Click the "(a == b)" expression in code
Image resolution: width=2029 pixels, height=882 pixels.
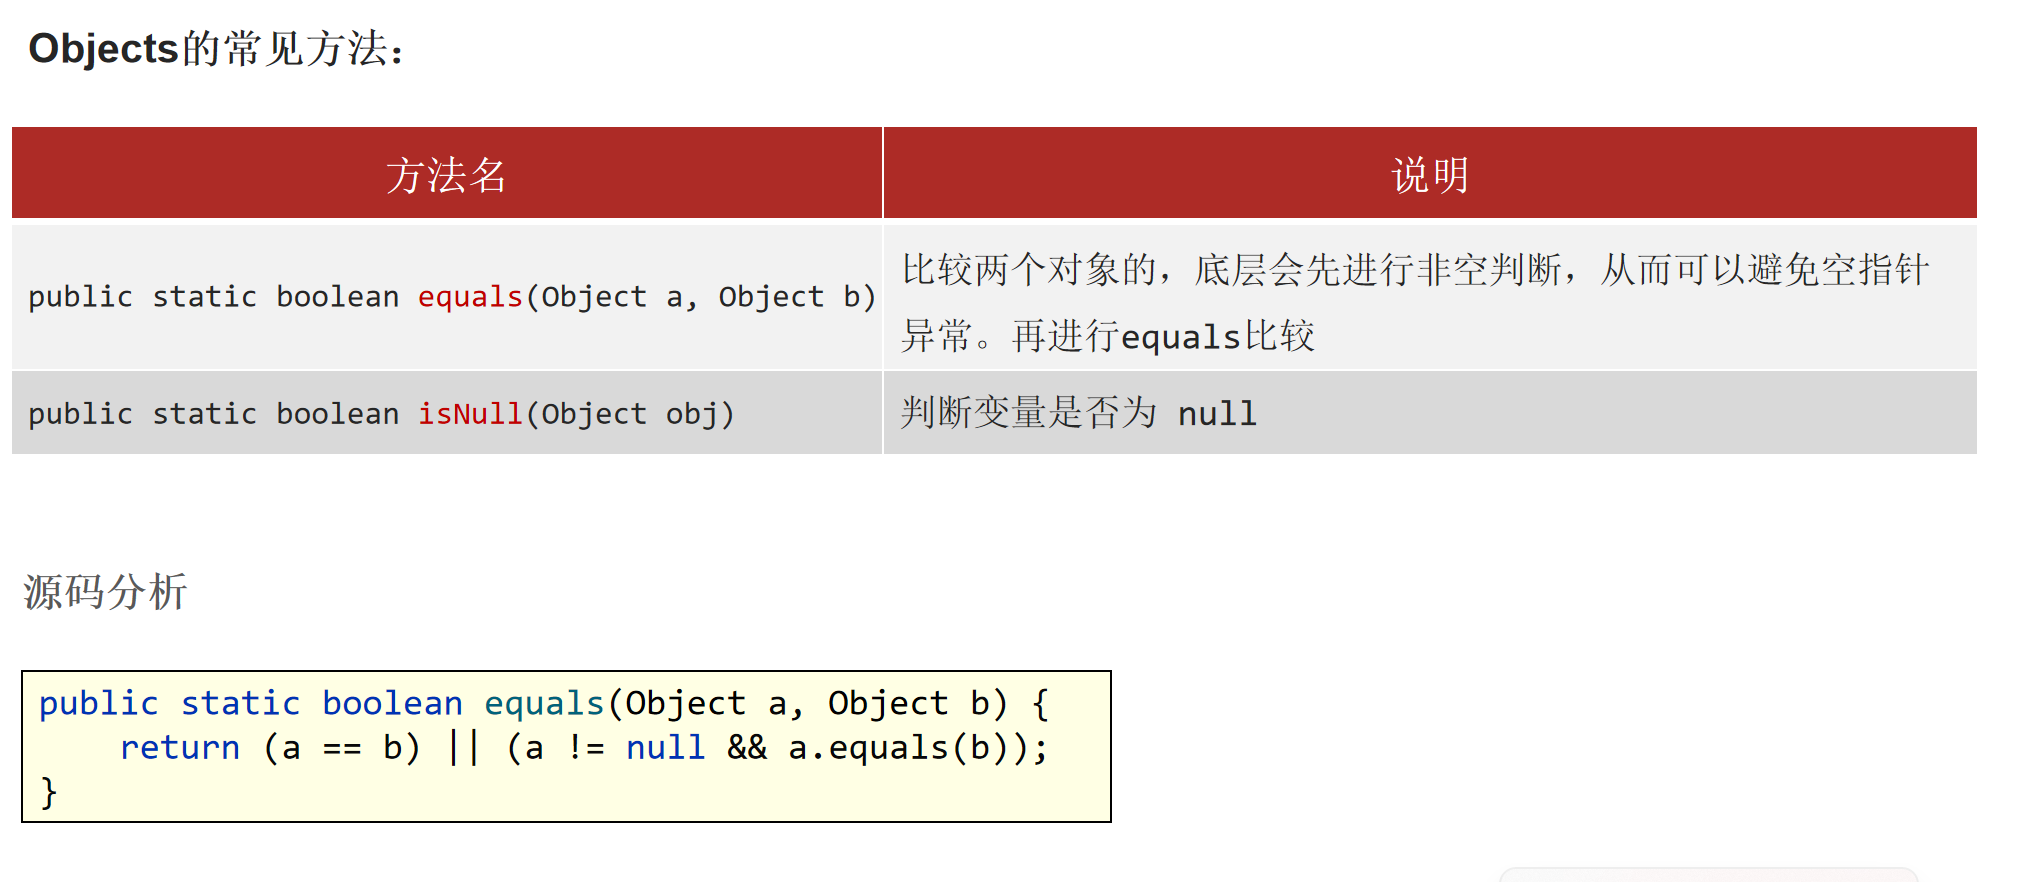point(341,748)
